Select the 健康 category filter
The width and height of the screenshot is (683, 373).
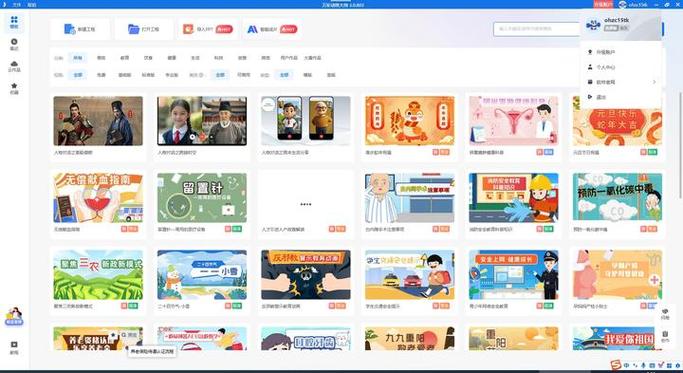[172, 58]
